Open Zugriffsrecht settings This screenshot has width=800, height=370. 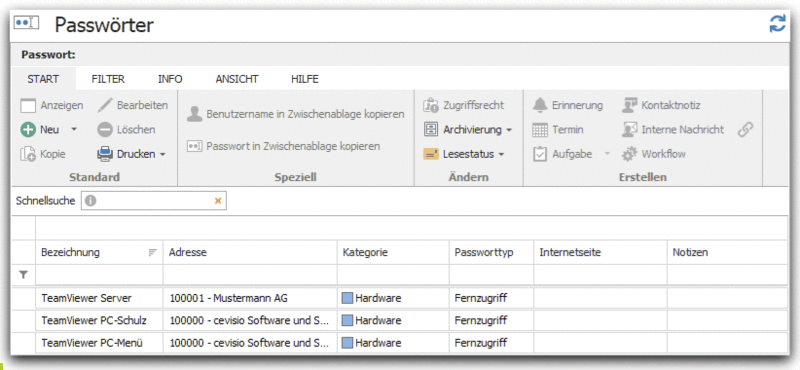tap(464, 105)
